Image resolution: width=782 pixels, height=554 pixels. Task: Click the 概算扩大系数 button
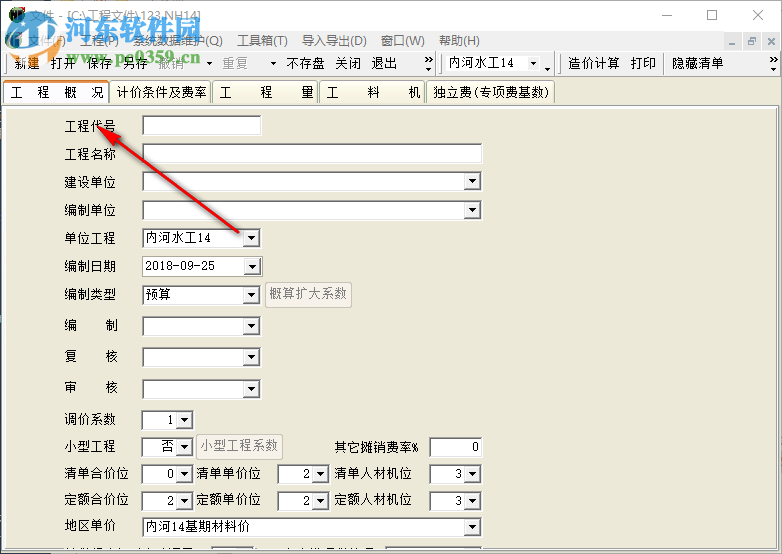(308, 294)
